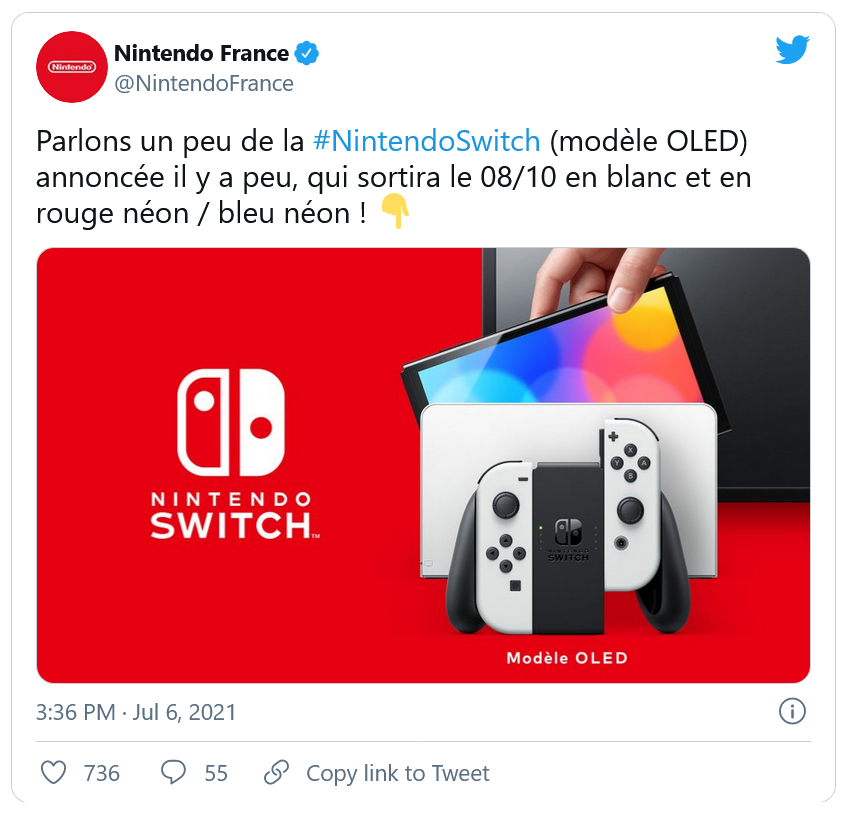Image resolution: width=844 pixels, height=819 pixels.
Task: Open the @NintendoFrance handle
Action: point(204,83)
